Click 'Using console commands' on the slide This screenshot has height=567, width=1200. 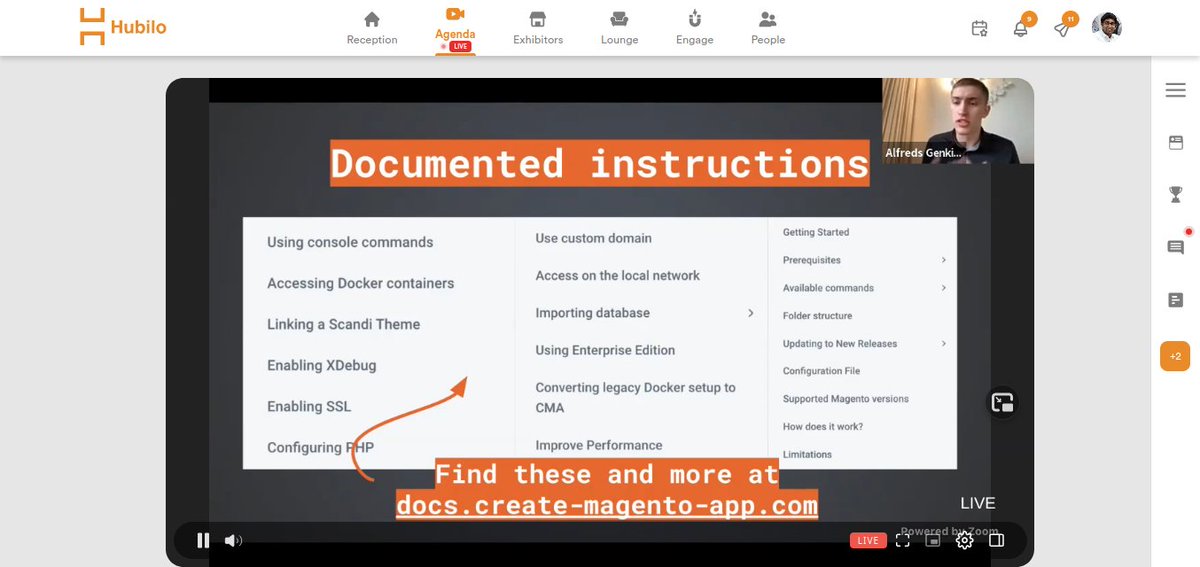(350, 242)
